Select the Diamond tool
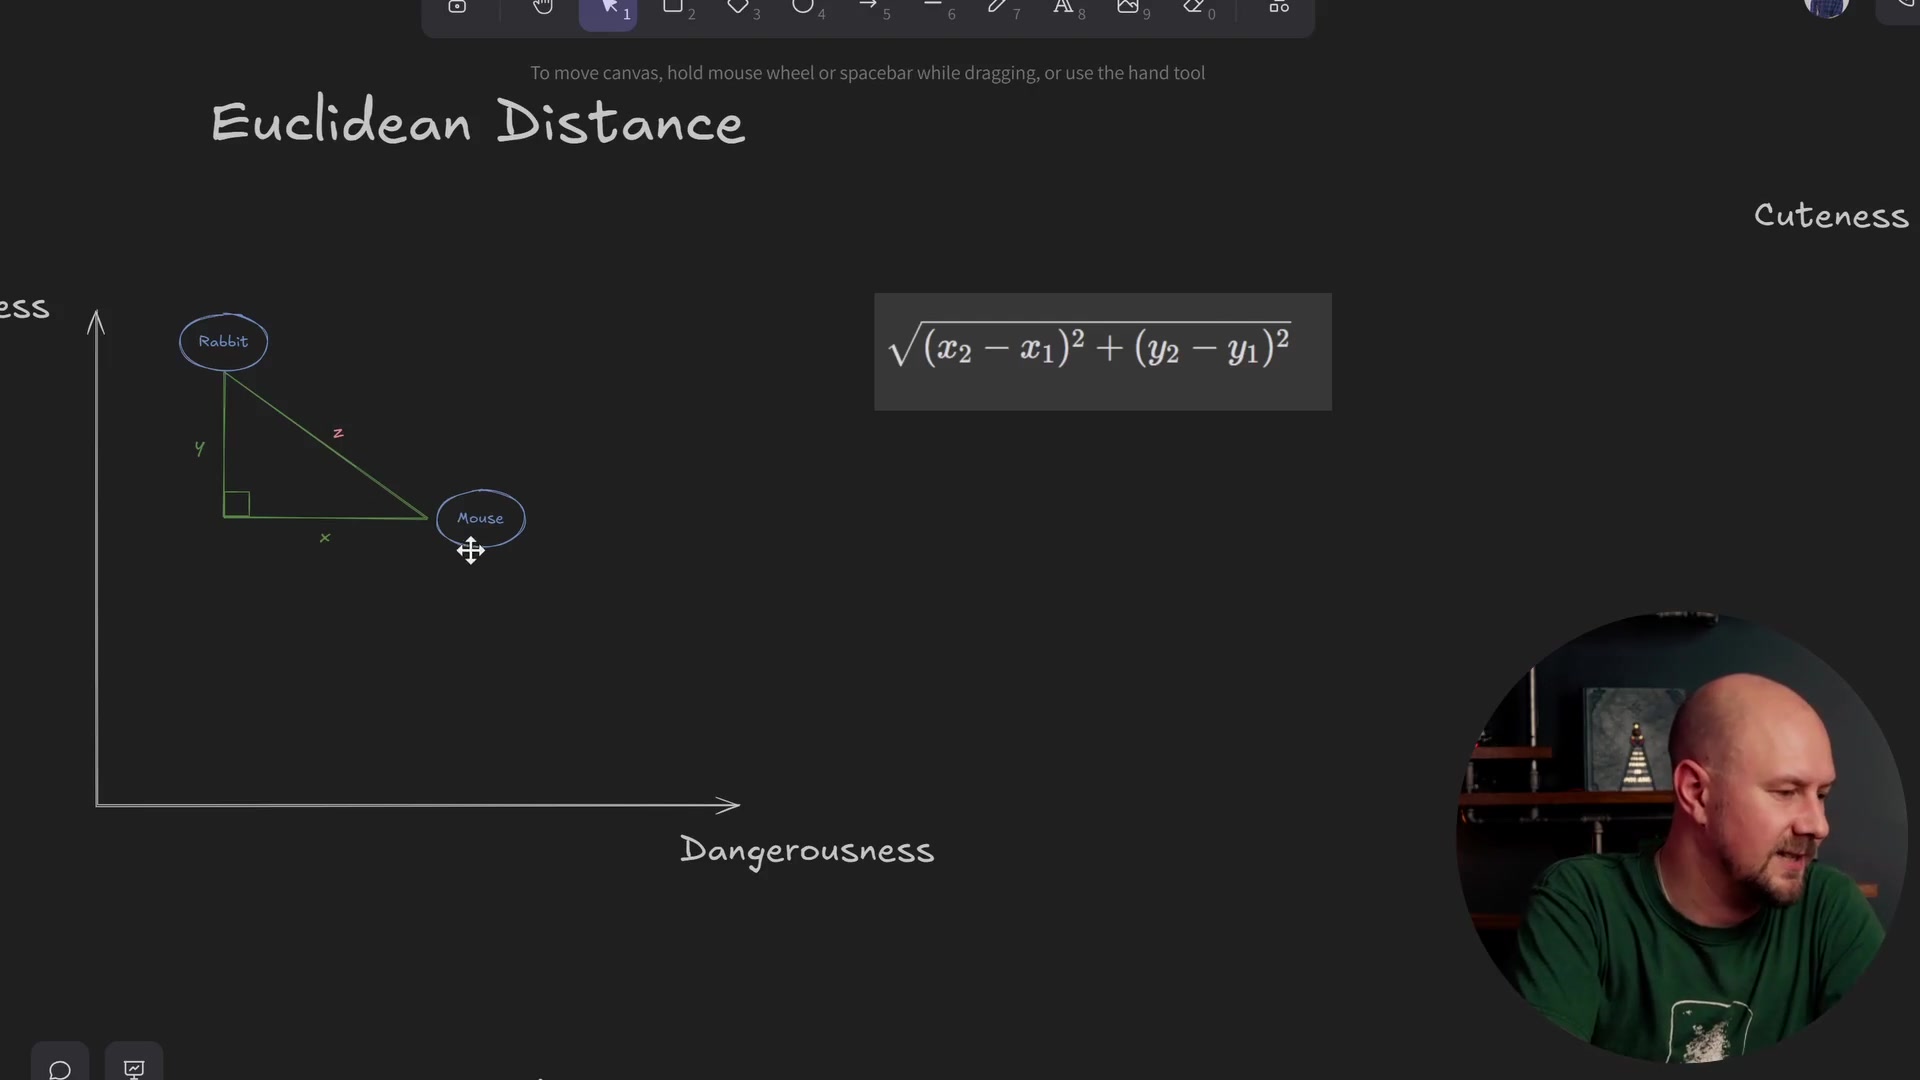 pyautogui.click(x=738, y=10)
